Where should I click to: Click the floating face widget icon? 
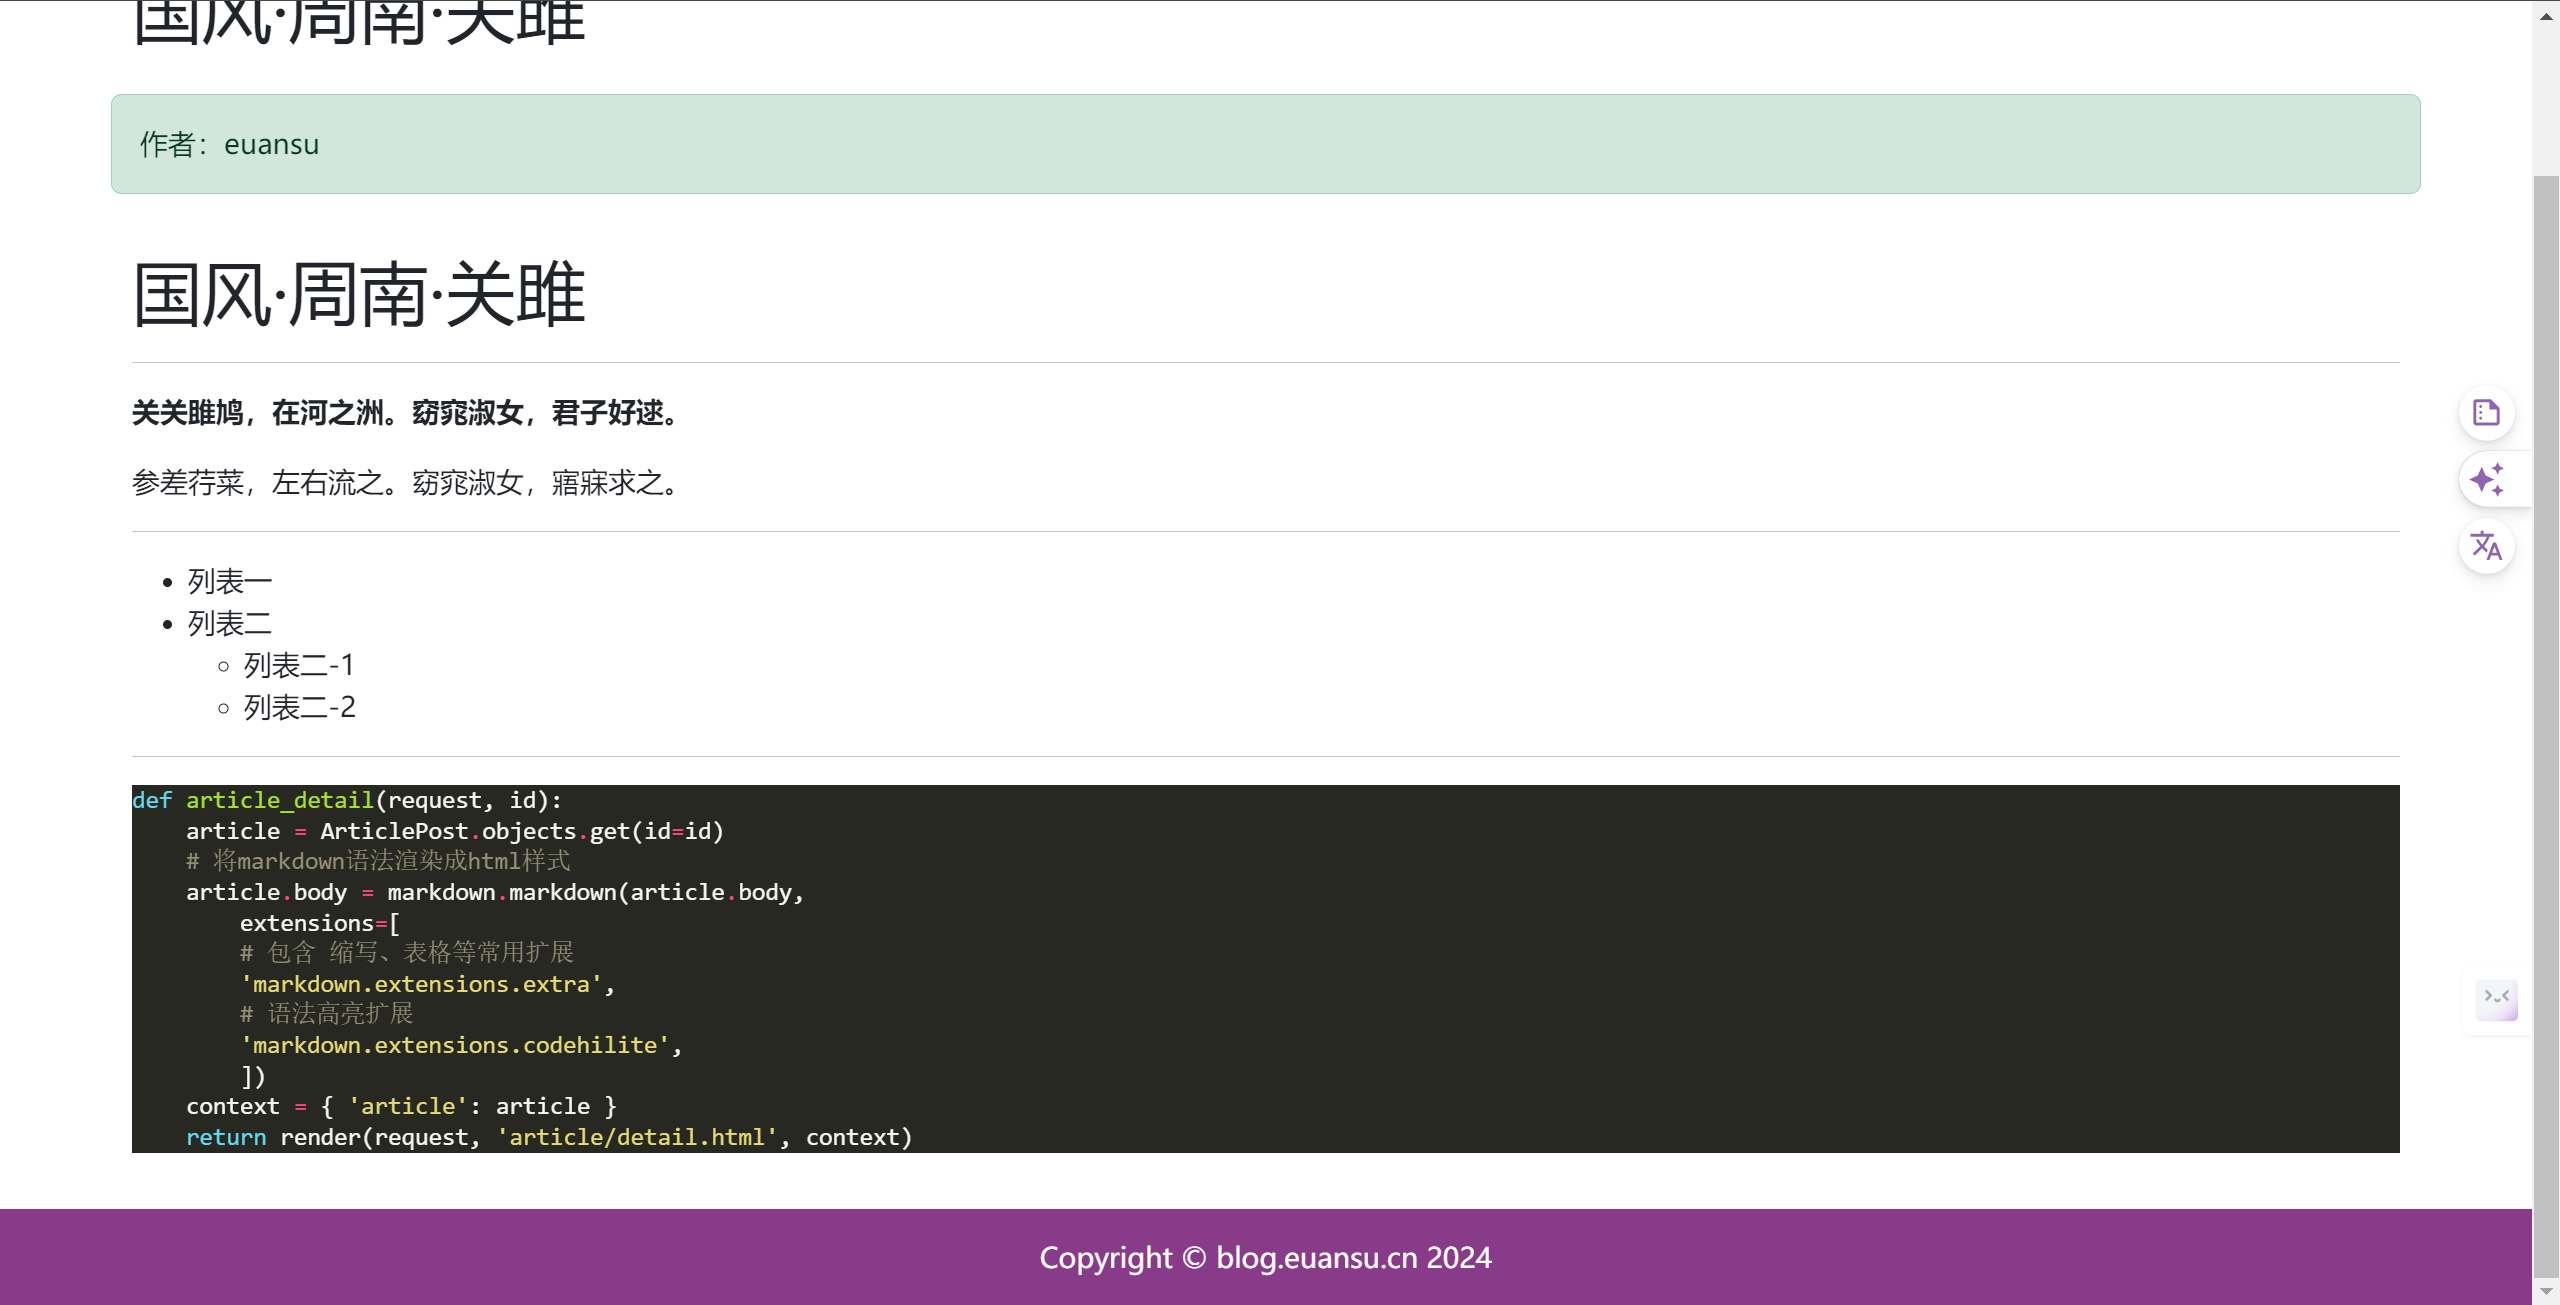(2496, 998)
